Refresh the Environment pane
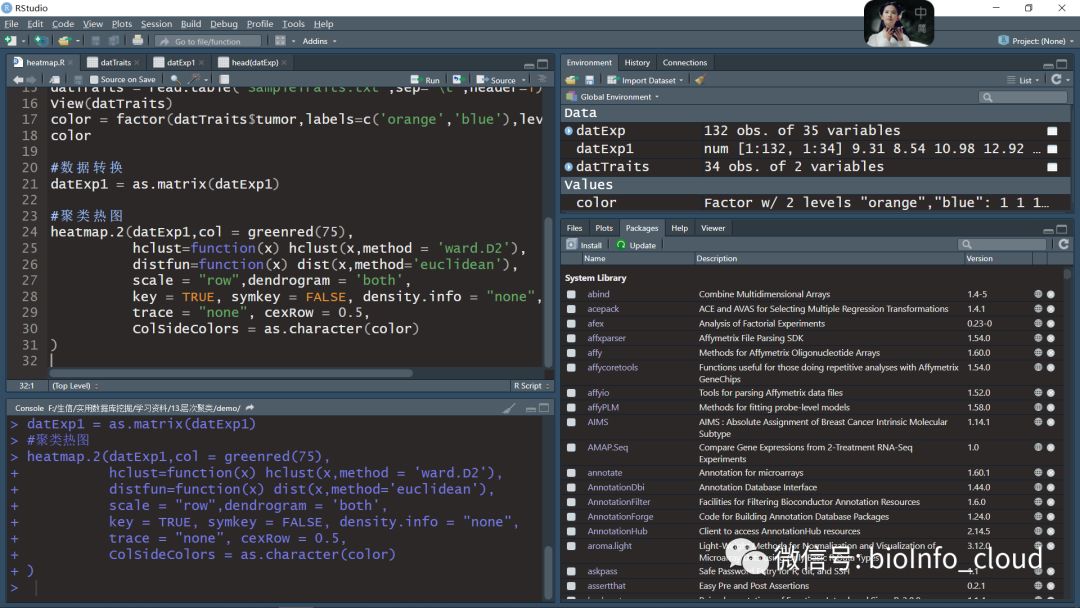This screenshot has height=608, width=1080. pos(1057,80)
